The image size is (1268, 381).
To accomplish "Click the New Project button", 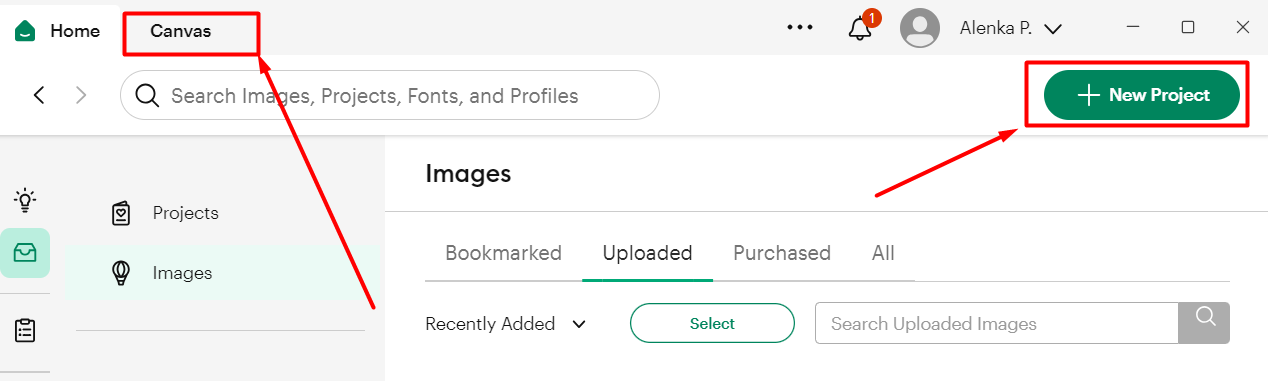I will (1142, 95).
